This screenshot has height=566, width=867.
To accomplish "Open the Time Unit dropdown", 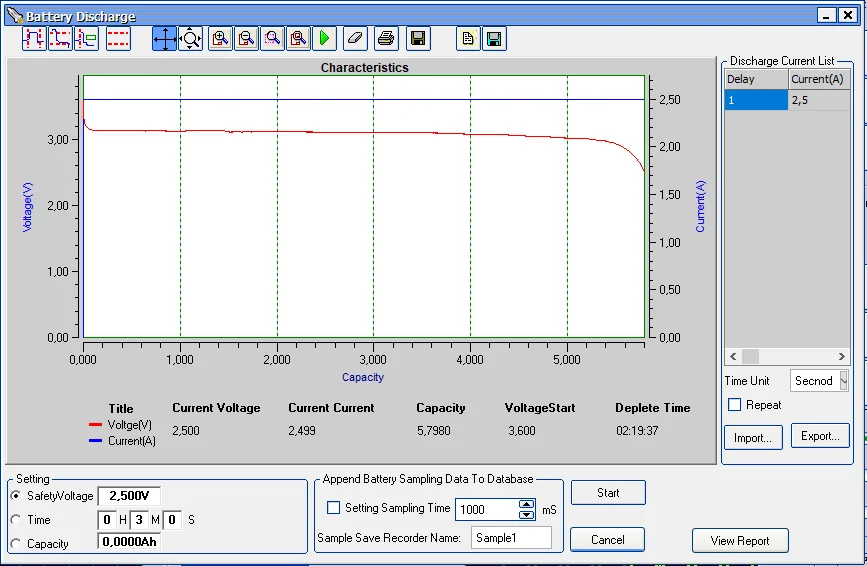I will coord(844,381).
